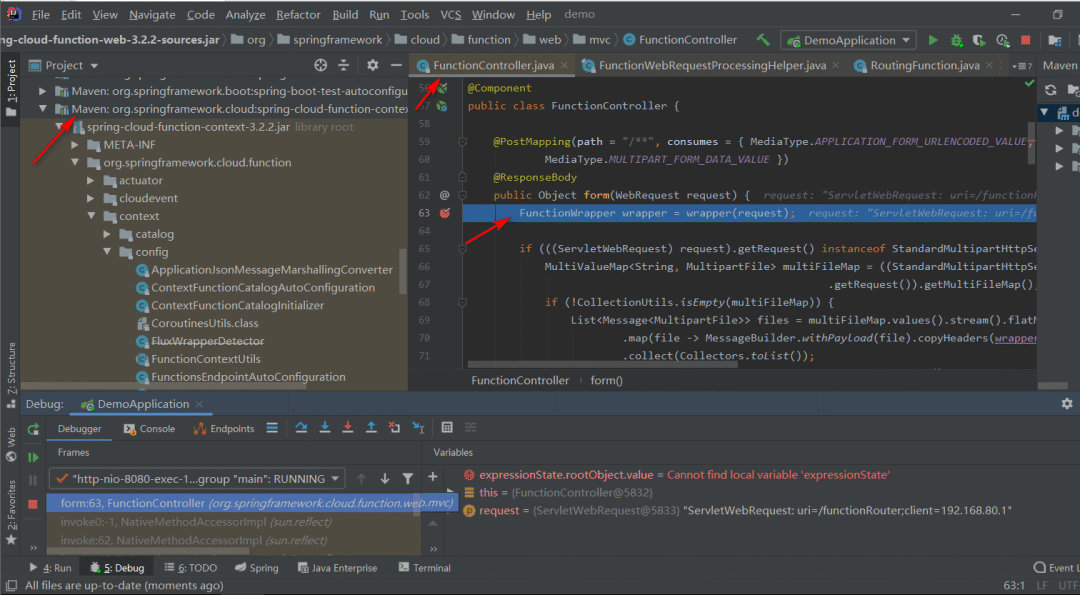The height and width of the screenshot is (595, 1080).
Task: Open the 6: TODO tool window
Action: tap(191, 568)
